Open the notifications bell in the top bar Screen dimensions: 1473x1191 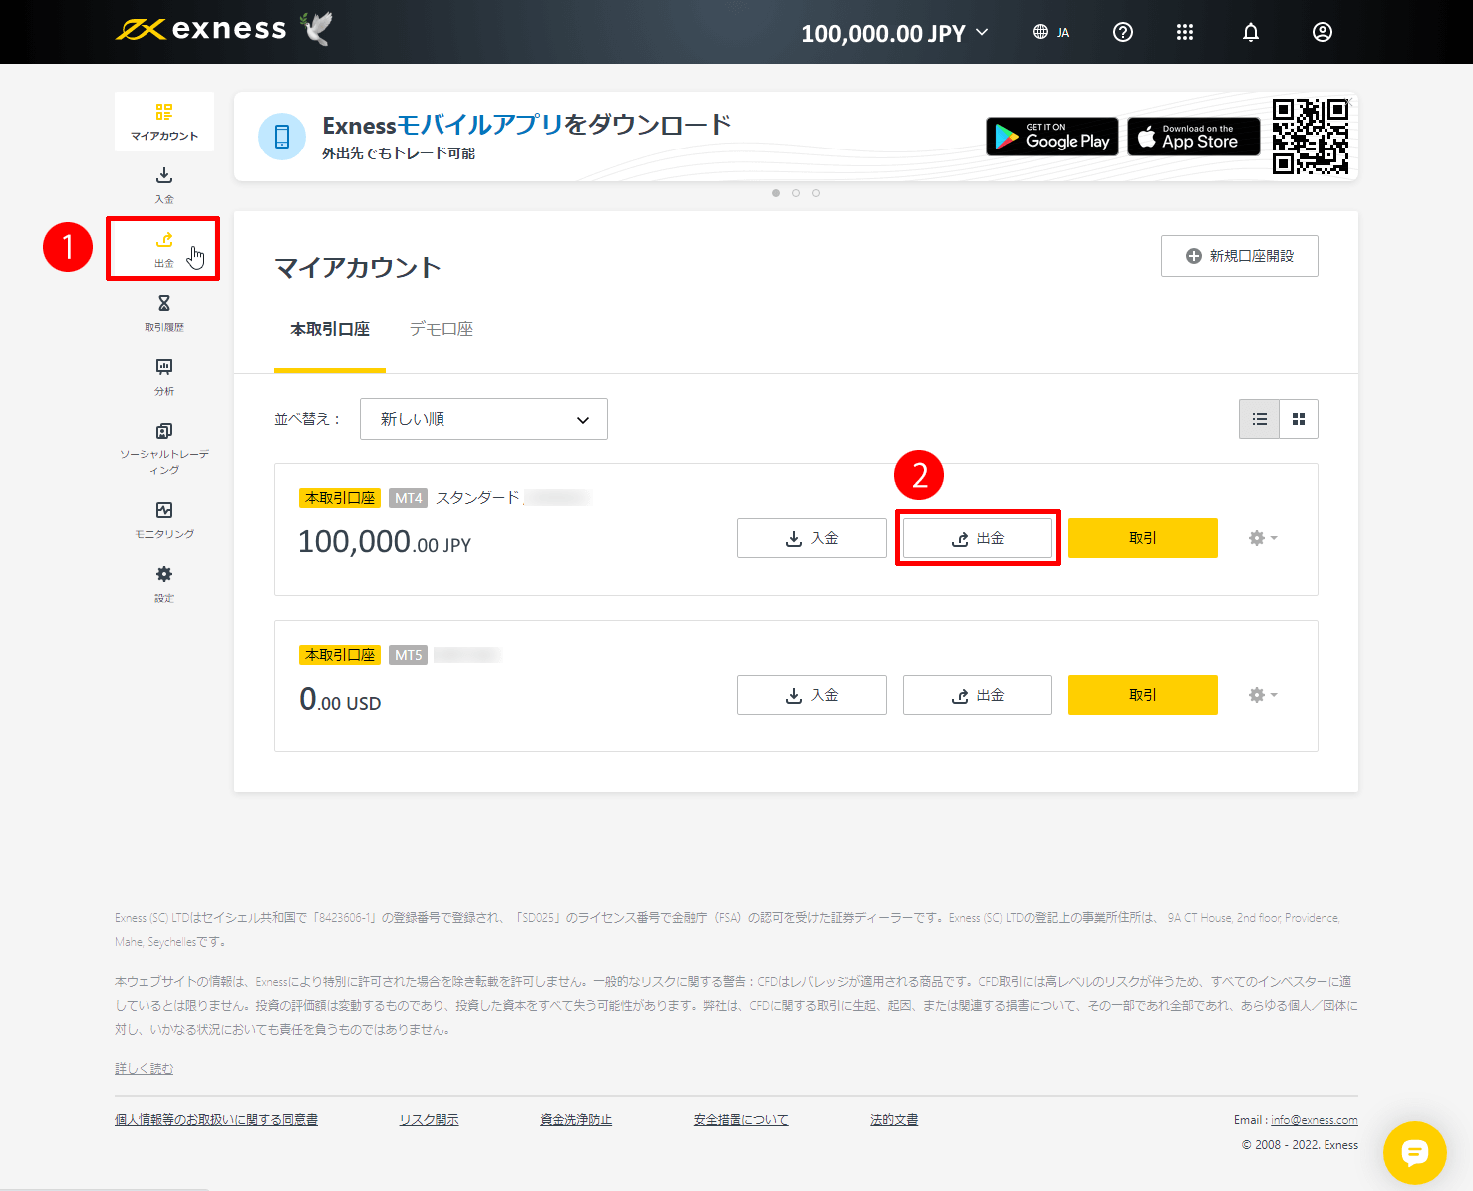tap(1250, 31)
